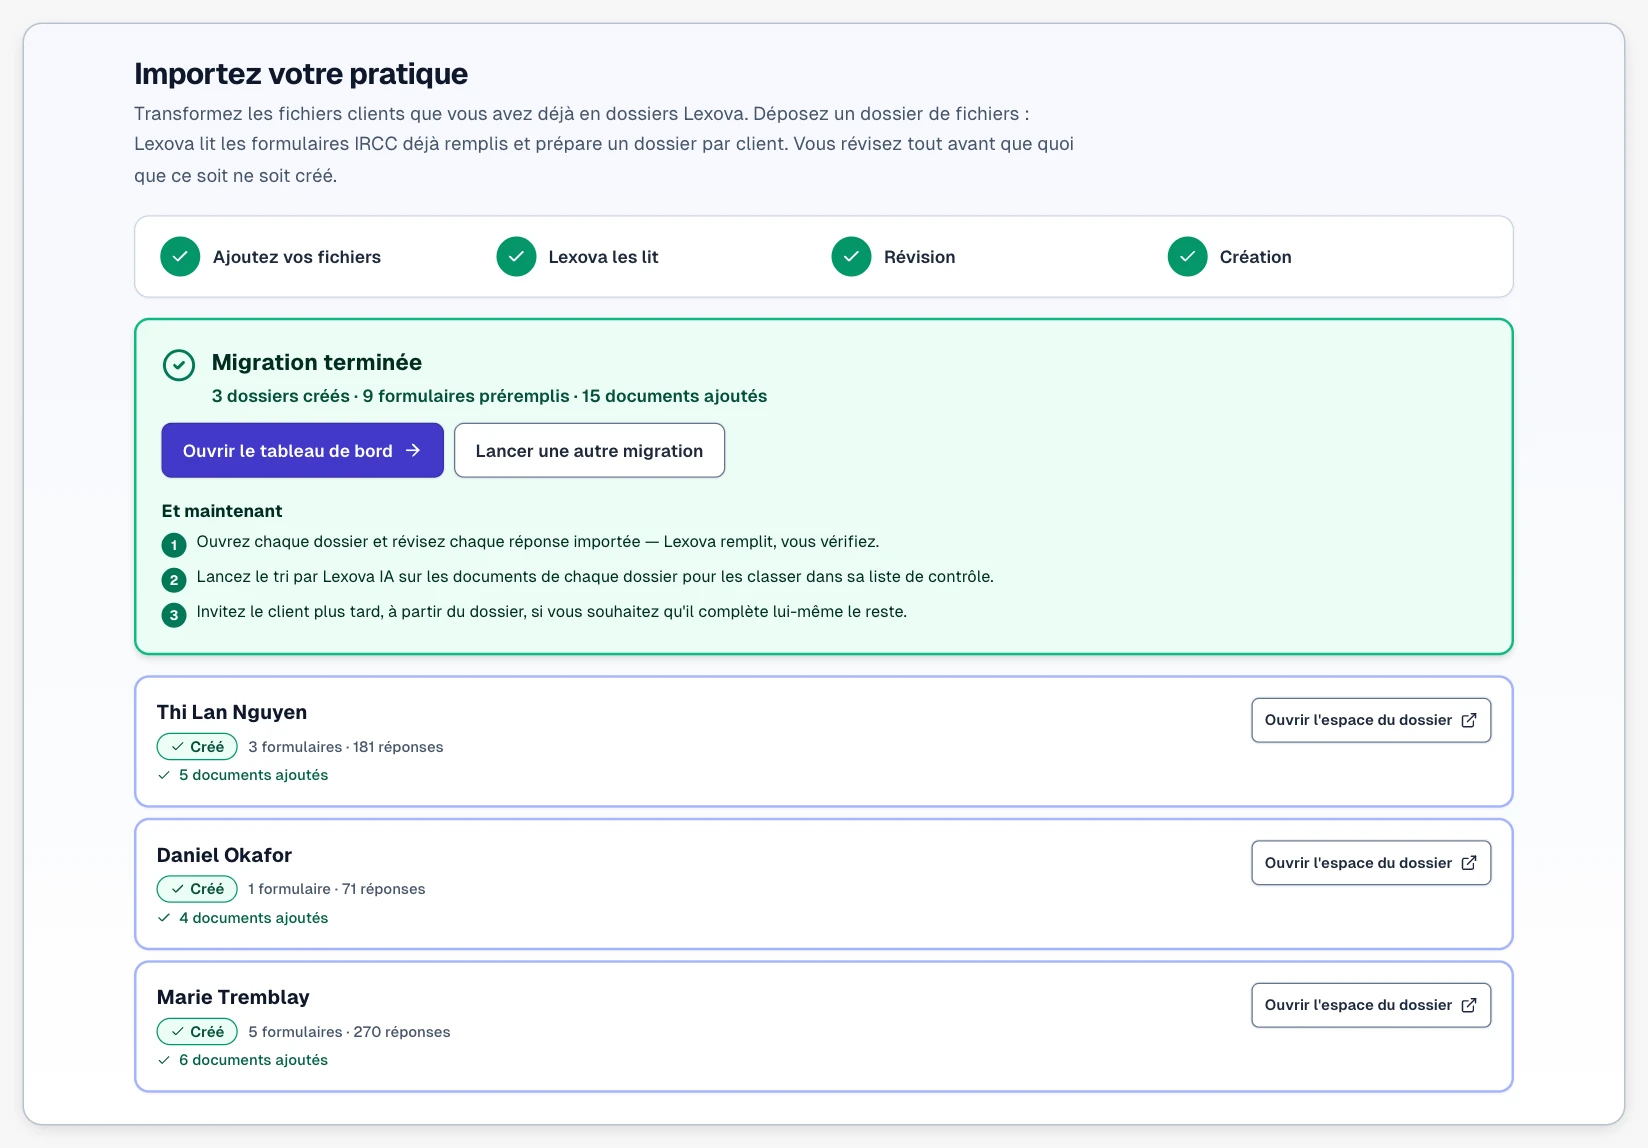Click the external link icon in Marie Tremblay's button
This screenshot has height=1148, width=1648.
(x=1469, y=1005)
